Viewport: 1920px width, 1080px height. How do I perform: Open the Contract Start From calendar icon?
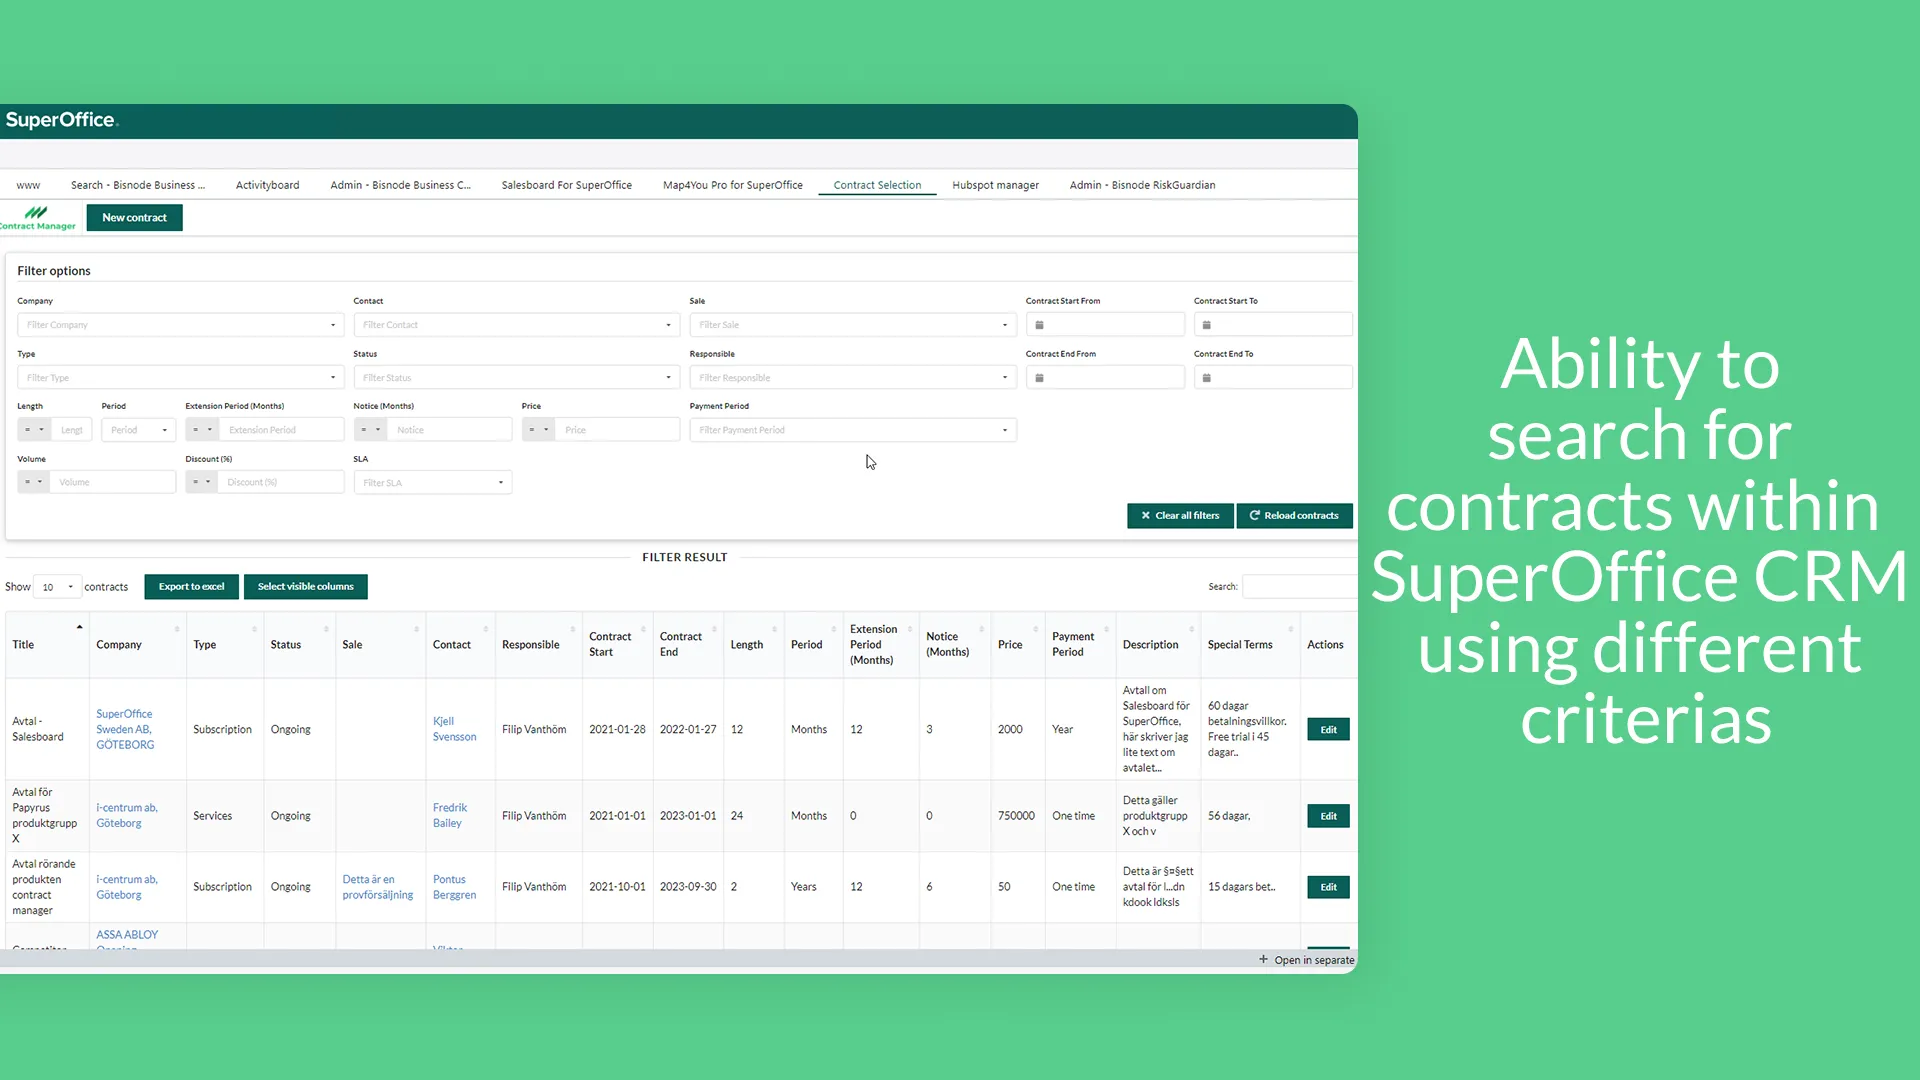coord(1039,325)
